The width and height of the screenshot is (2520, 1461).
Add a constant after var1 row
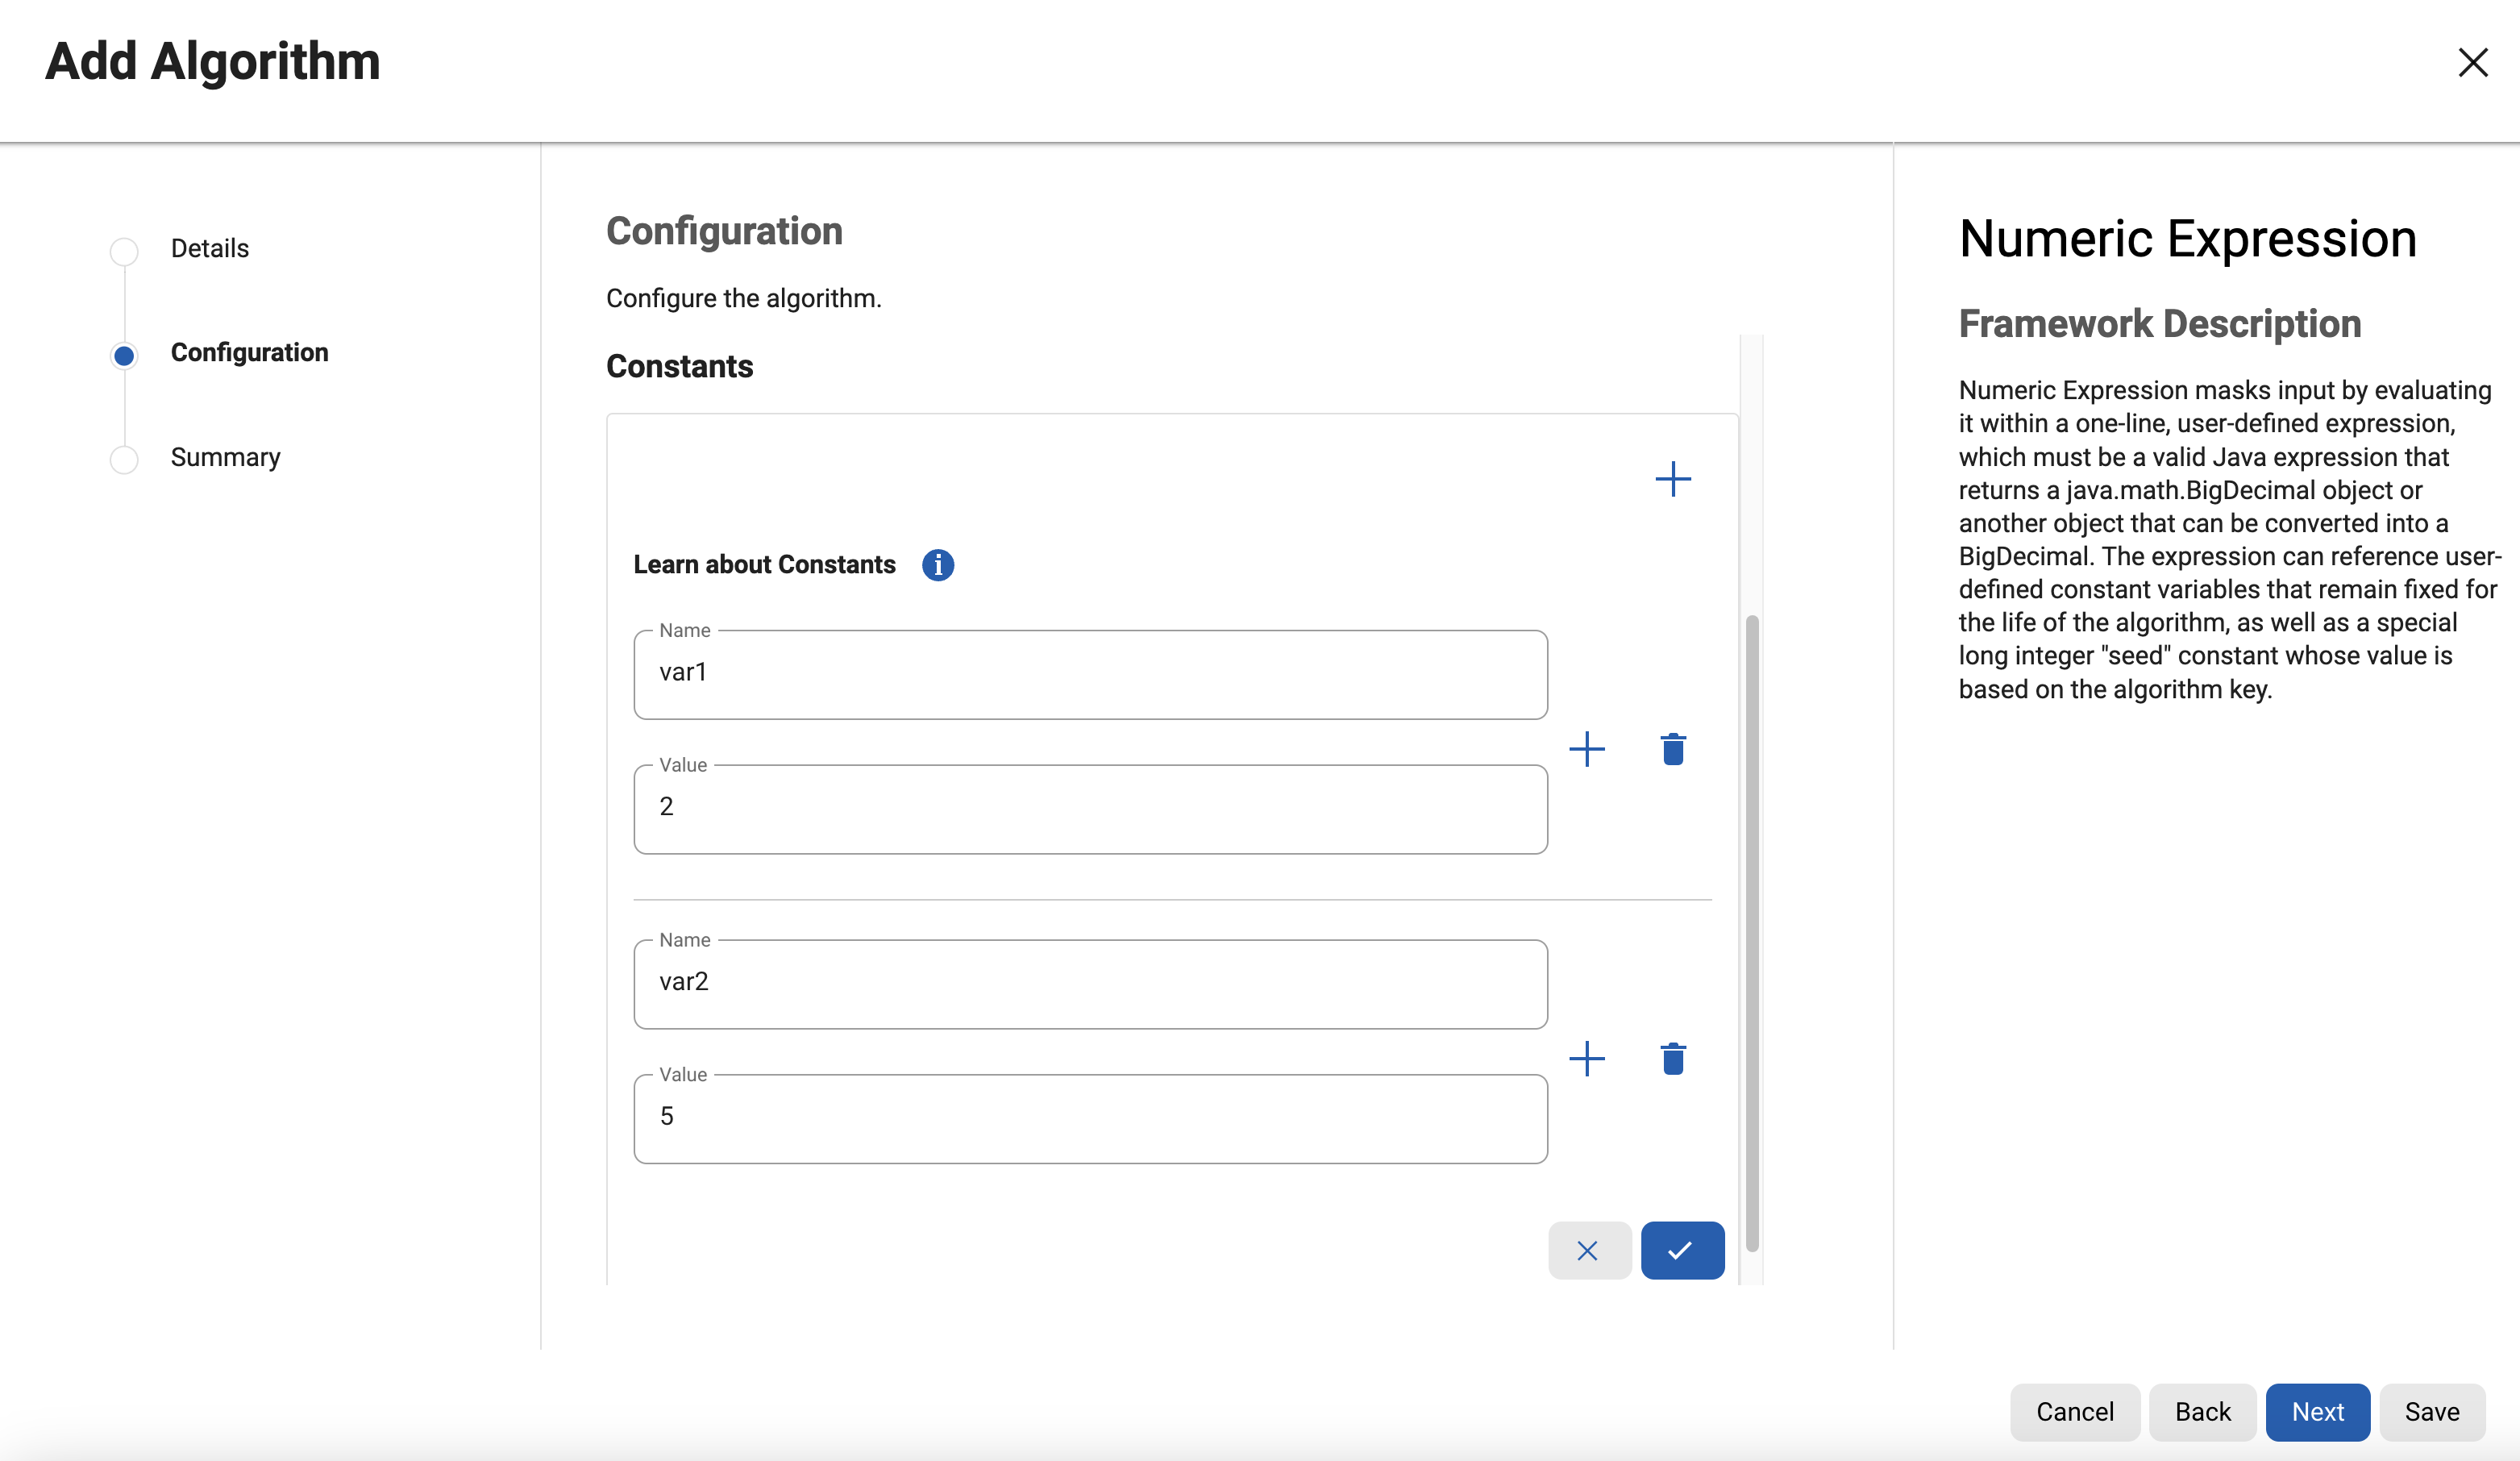1586,749
